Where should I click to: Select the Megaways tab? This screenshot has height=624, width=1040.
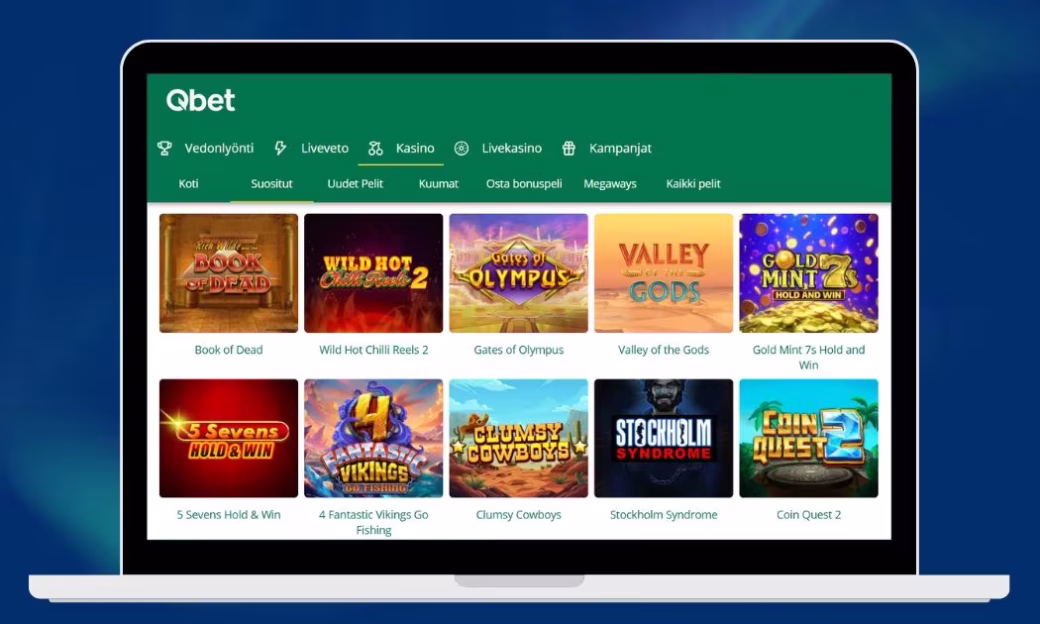coord(610,184)
